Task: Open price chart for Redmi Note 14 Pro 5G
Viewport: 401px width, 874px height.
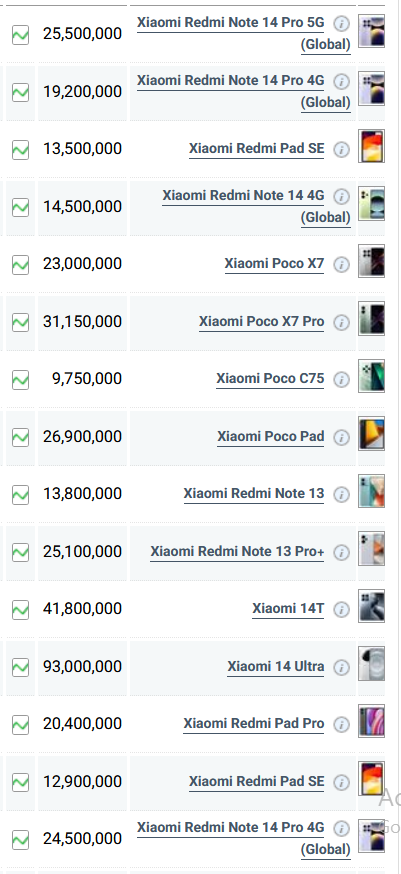Action: [x=21, y=35]
